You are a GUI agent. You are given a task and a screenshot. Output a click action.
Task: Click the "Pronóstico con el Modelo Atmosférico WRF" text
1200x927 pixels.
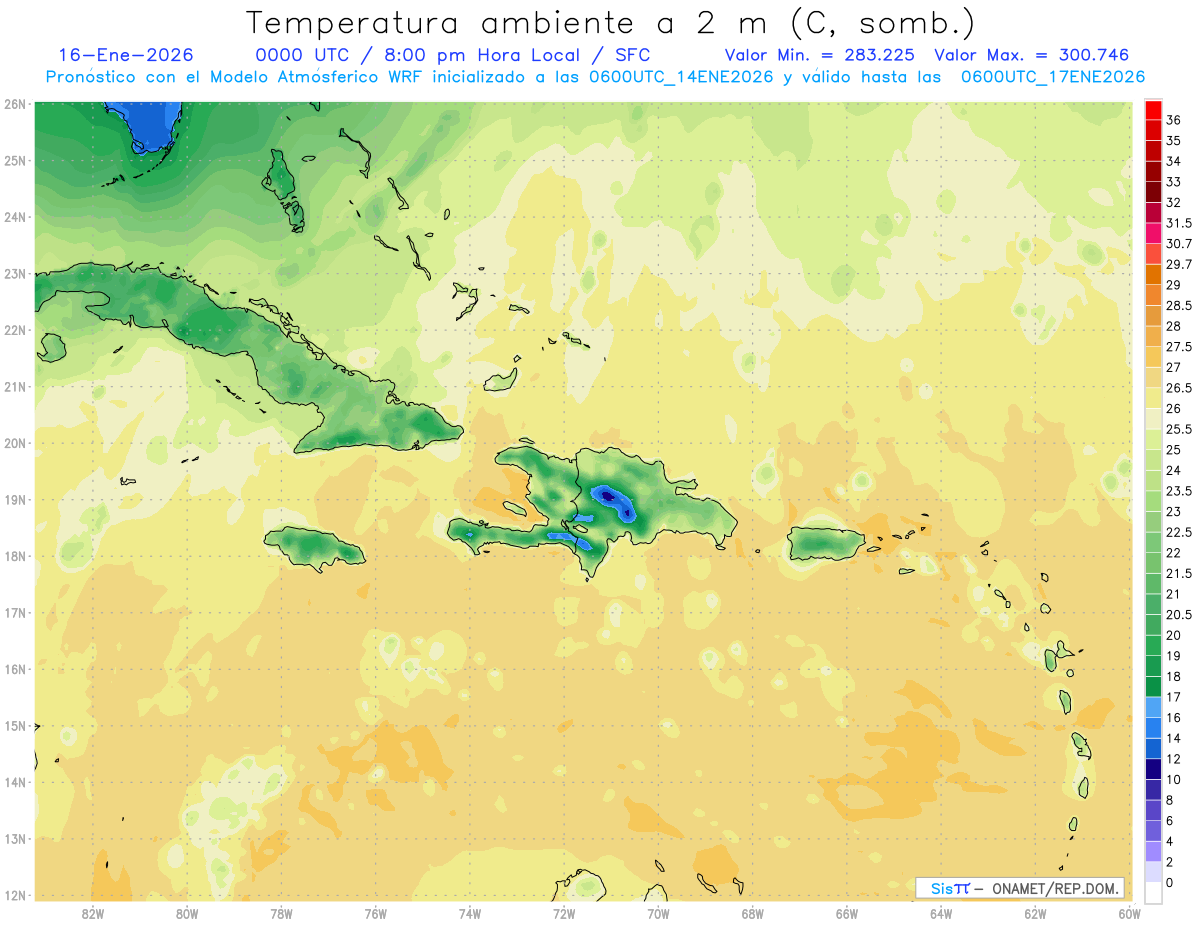pyautogui.click(x=235, y=77)
